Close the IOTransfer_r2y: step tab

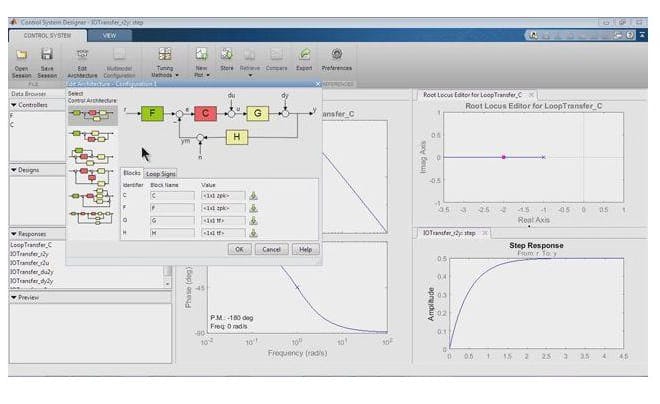coord(485,233)
